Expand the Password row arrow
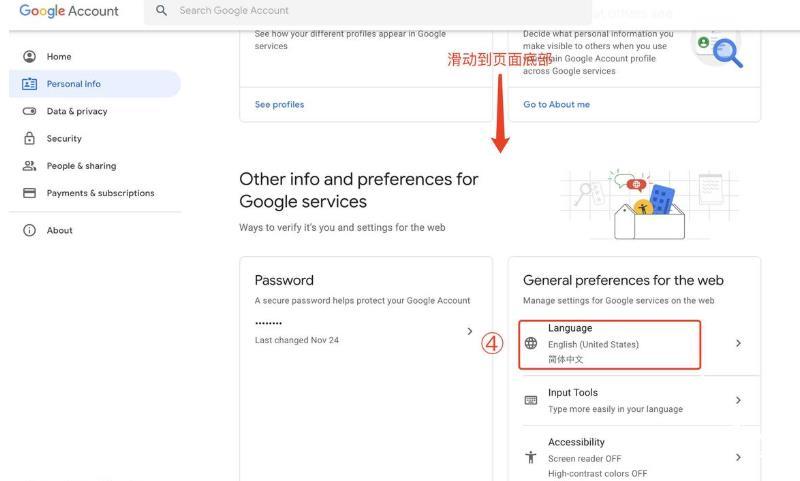The width and height of the screenshot is (800, 481). pos(470,331)
